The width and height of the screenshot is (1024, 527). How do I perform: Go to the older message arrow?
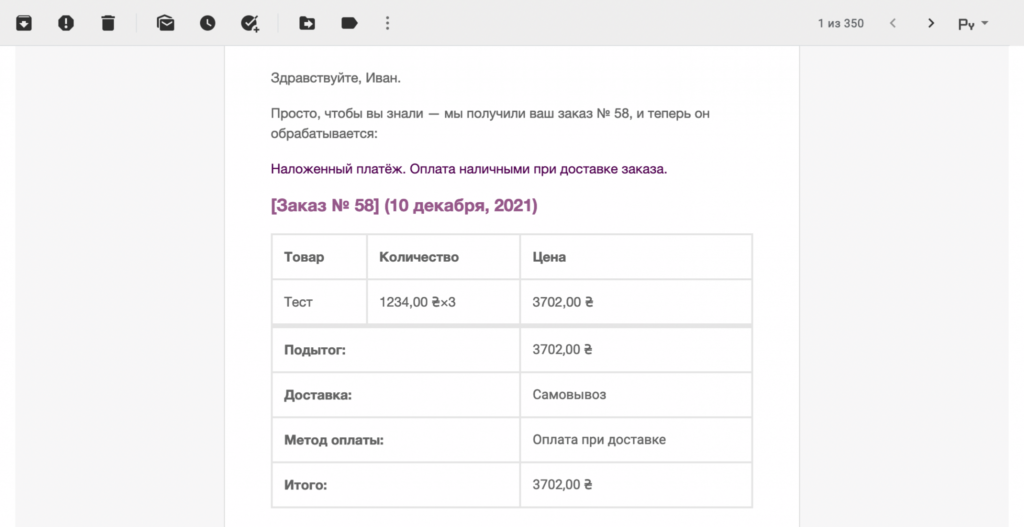point(931,23)
